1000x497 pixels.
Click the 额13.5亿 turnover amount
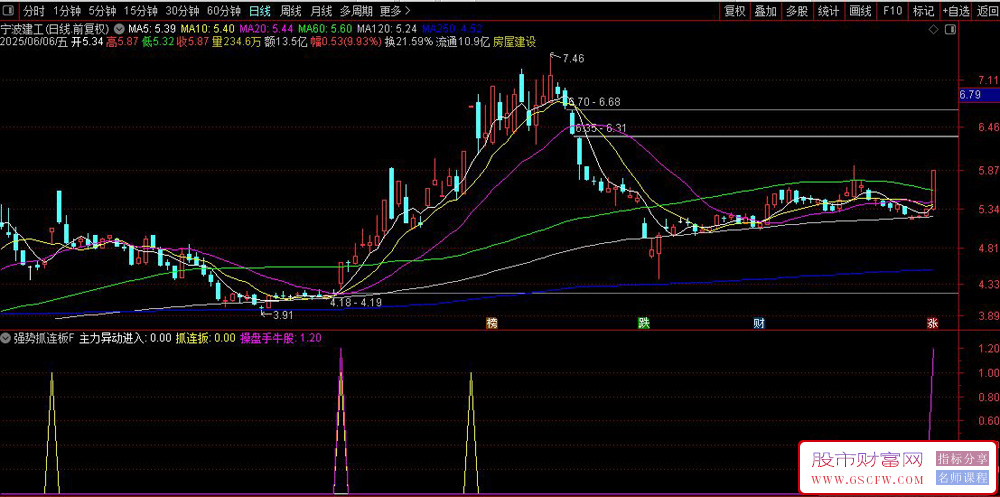pos(285,41)
